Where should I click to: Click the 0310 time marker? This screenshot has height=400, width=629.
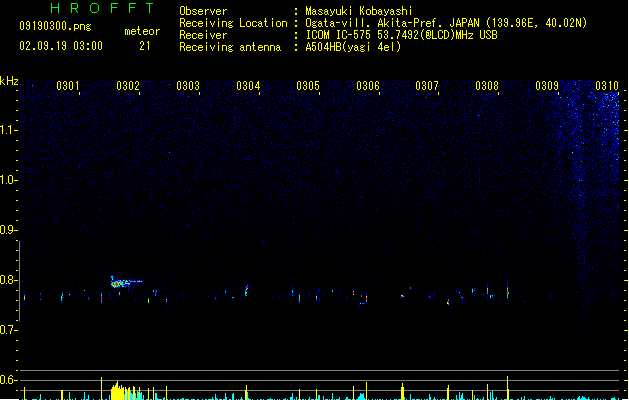[x=607, y=85]
